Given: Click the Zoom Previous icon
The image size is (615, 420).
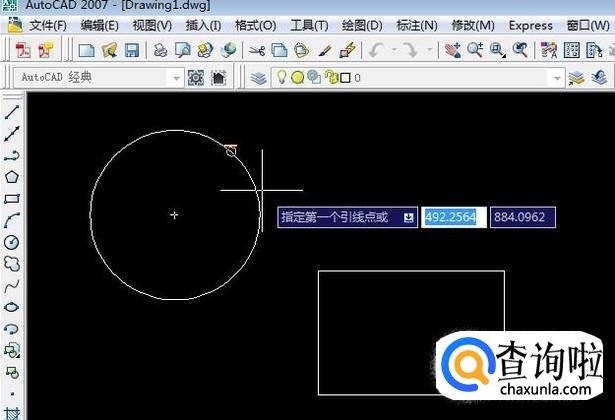Looking at the screenshot, I should click(x=520, y=50).
